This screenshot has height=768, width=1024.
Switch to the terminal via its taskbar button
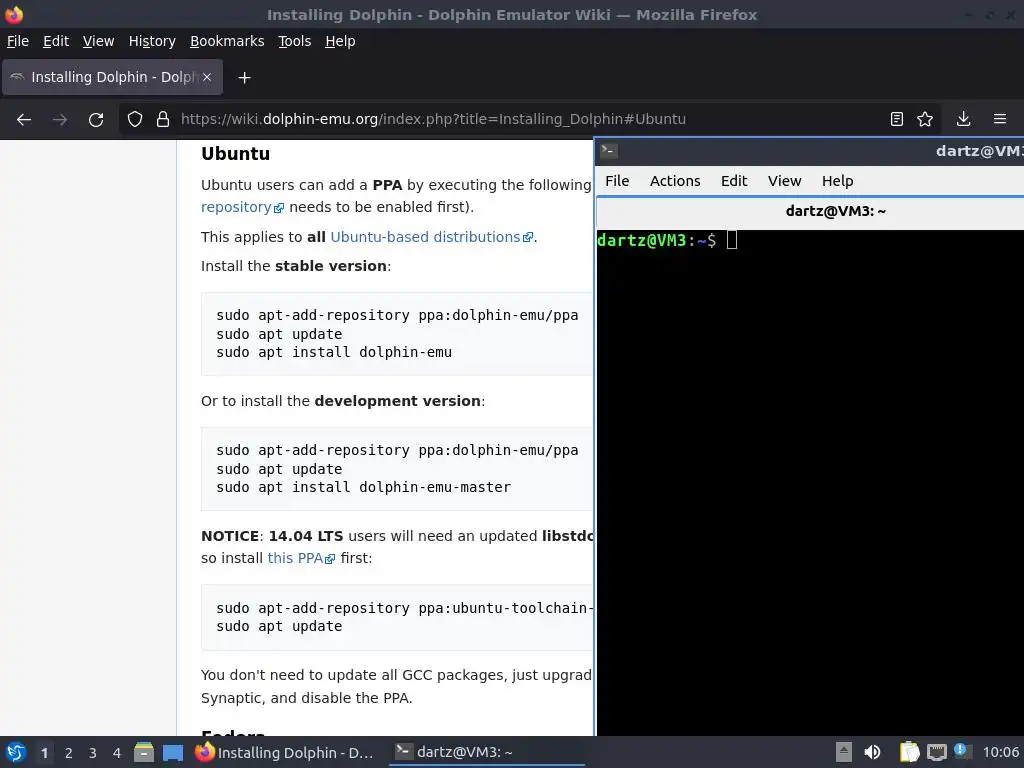point(487,752)
